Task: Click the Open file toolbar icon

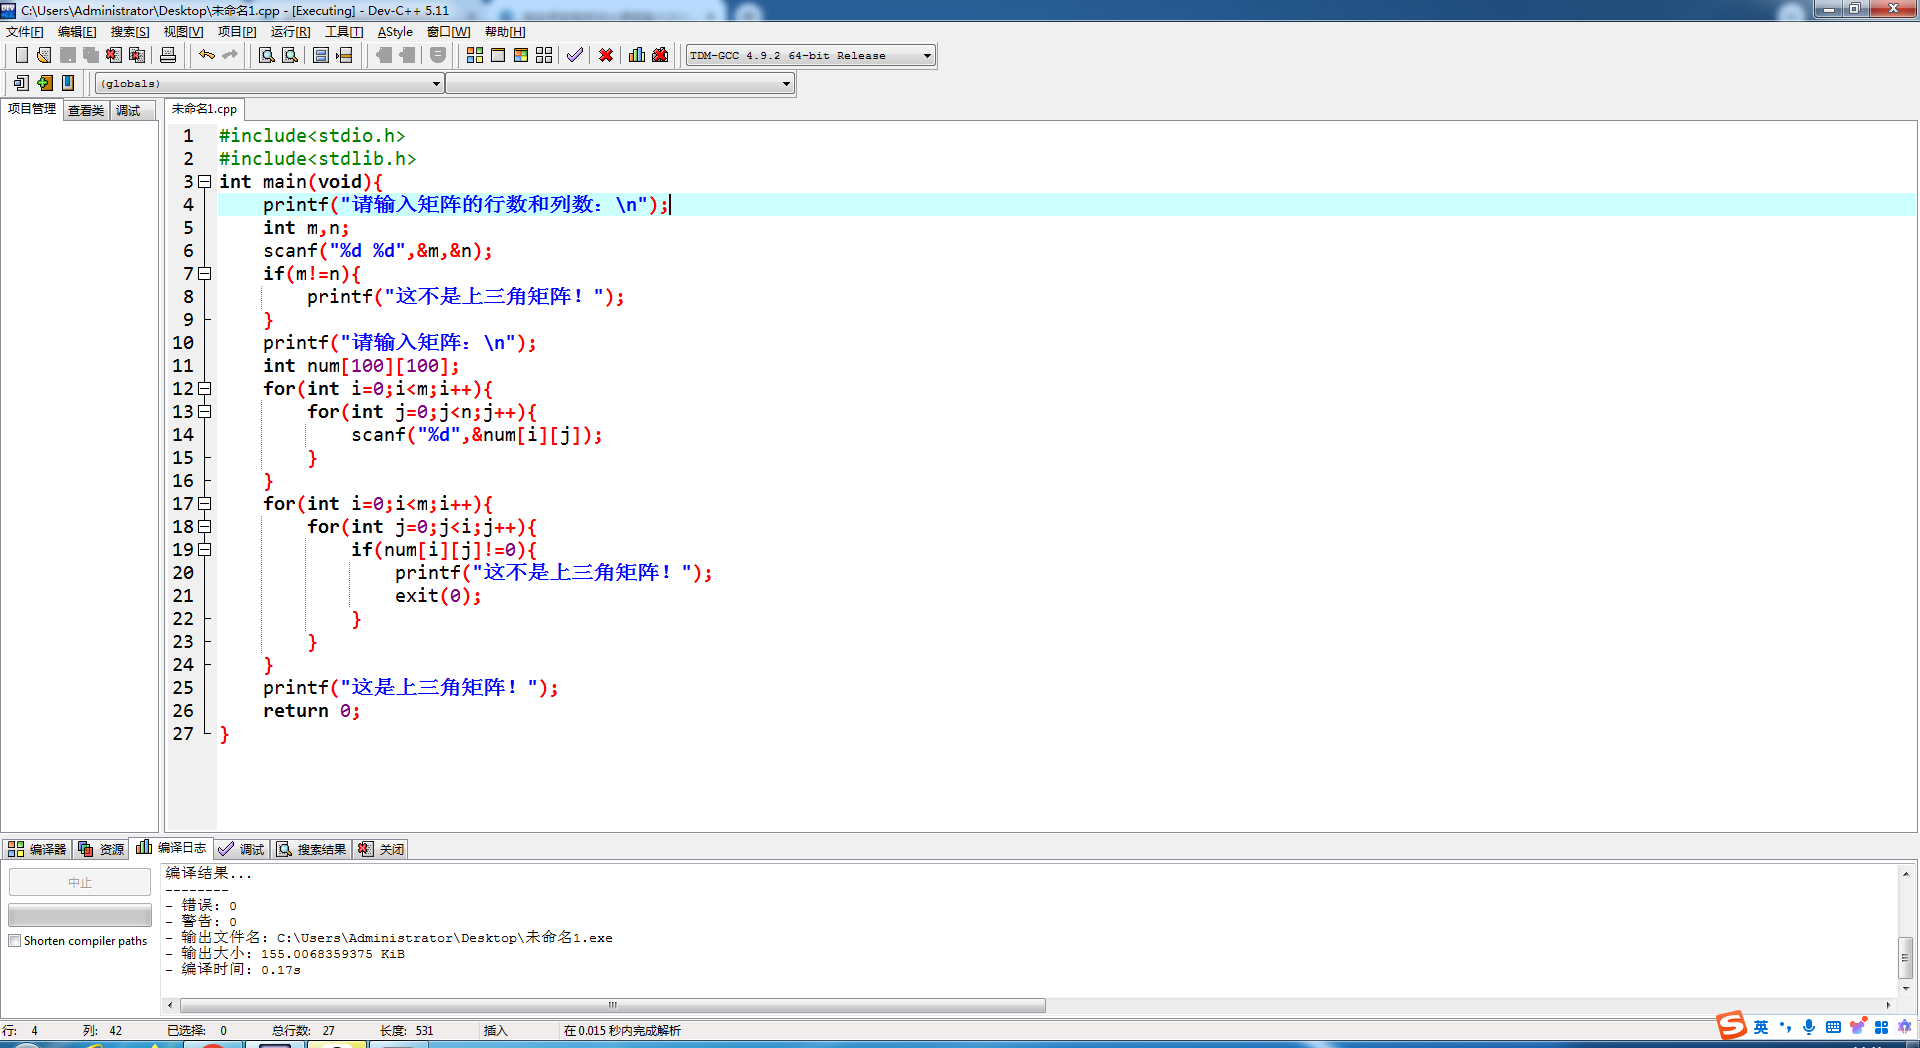Action: (x=44, y=55)
